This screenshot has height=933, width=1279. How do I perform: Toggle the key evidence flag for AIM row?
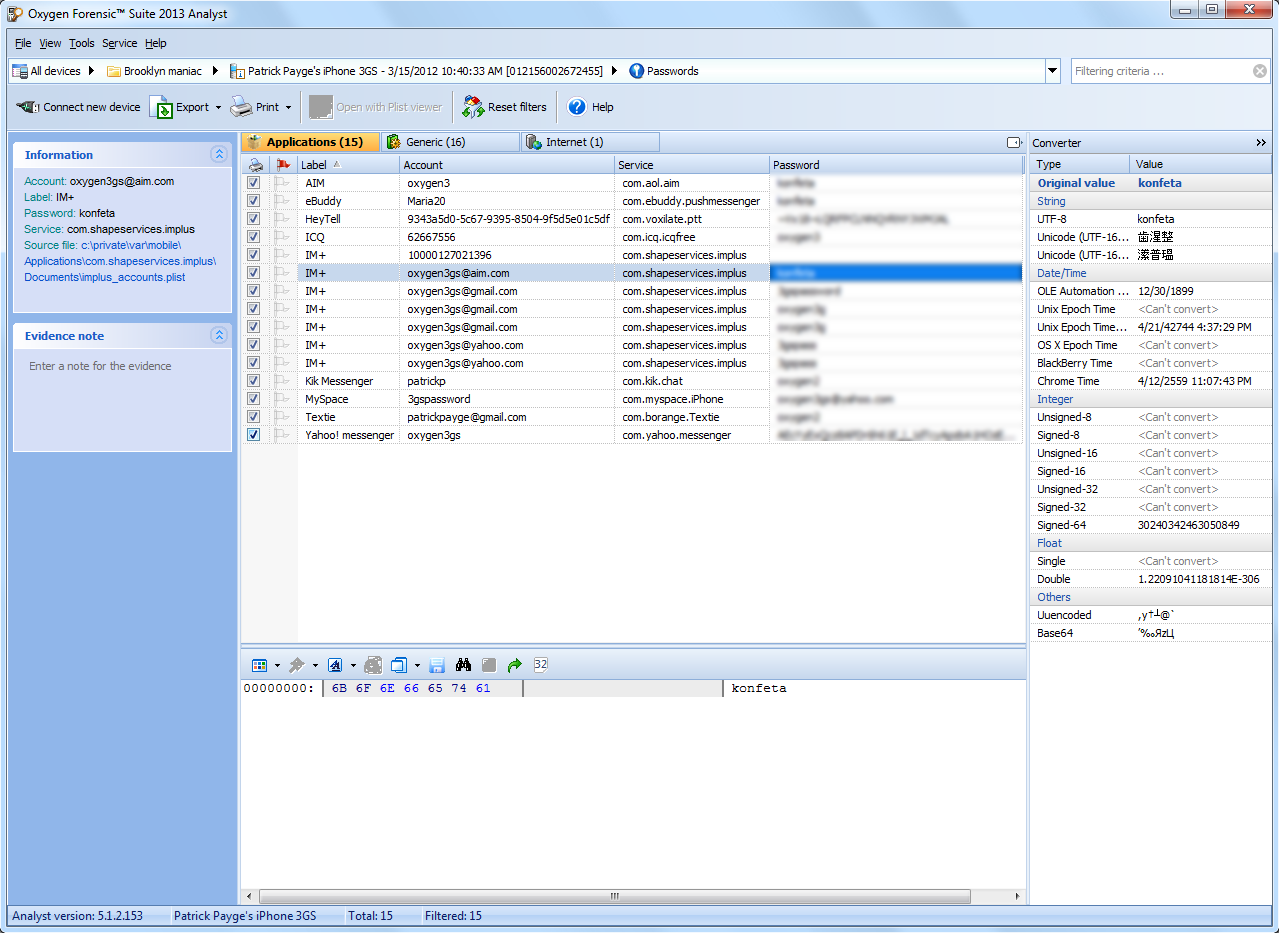[x=282, y=183]
